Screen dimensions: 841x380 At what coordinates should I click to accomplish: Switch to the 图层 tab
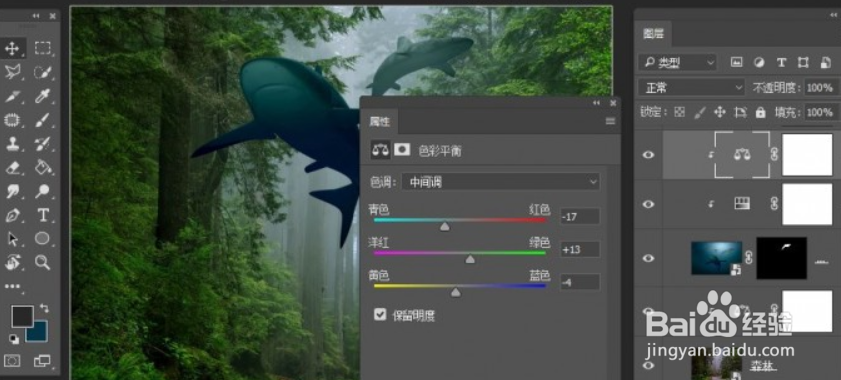(653, 34)
